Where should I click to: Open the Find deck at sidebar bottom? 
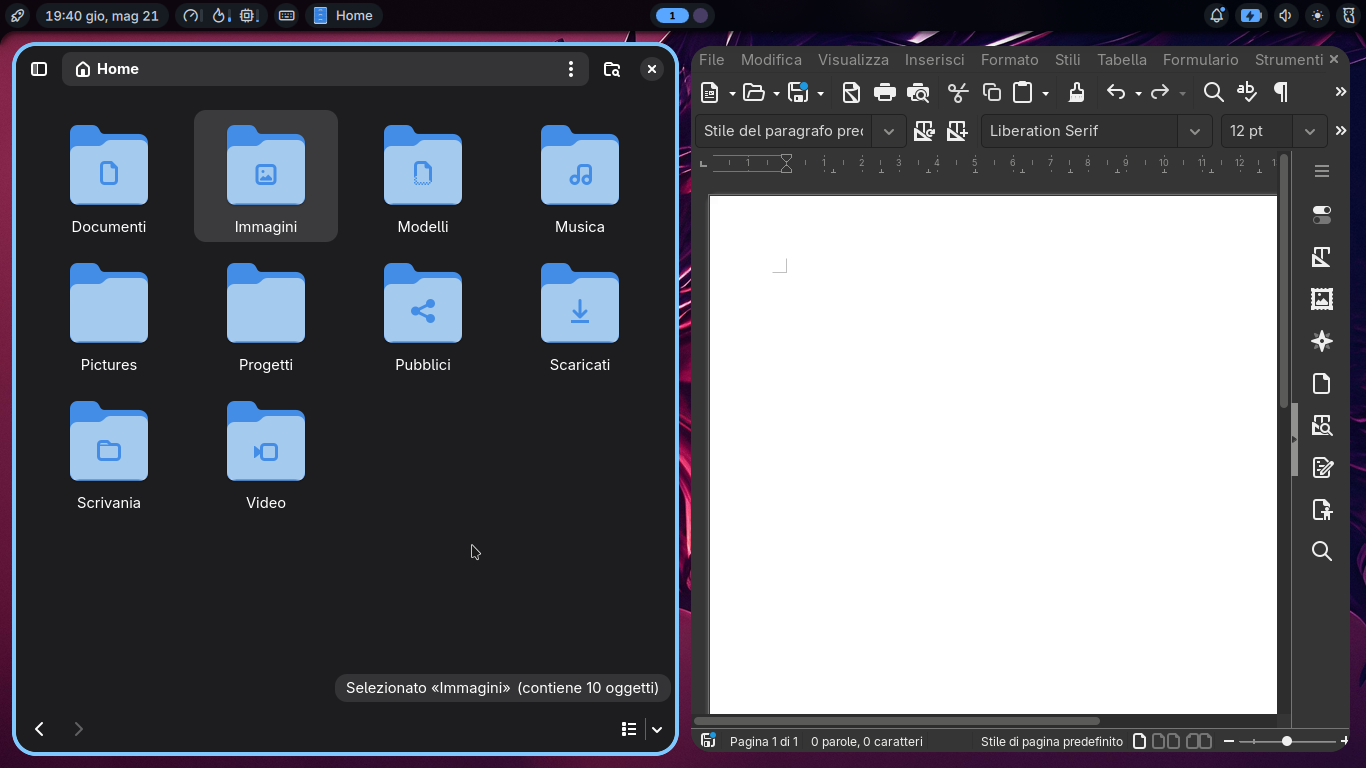click(1322, 552)
